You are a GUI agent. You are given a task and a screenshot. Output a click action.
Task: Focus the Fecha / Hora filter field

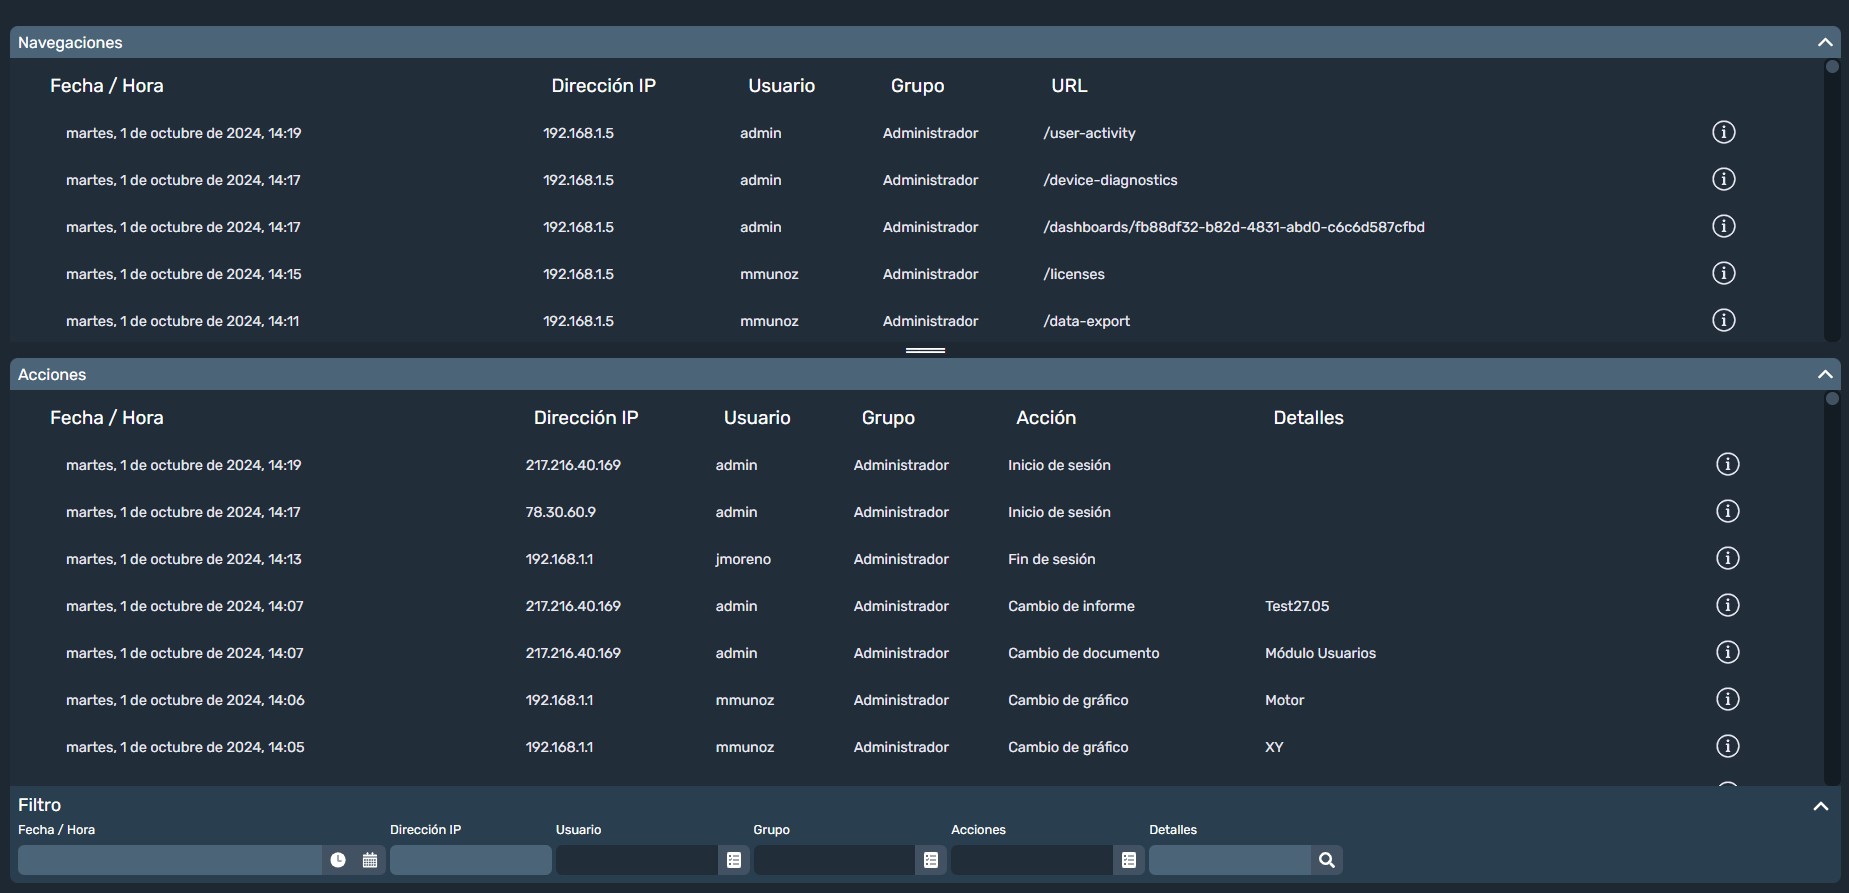[x=170, y=860]
